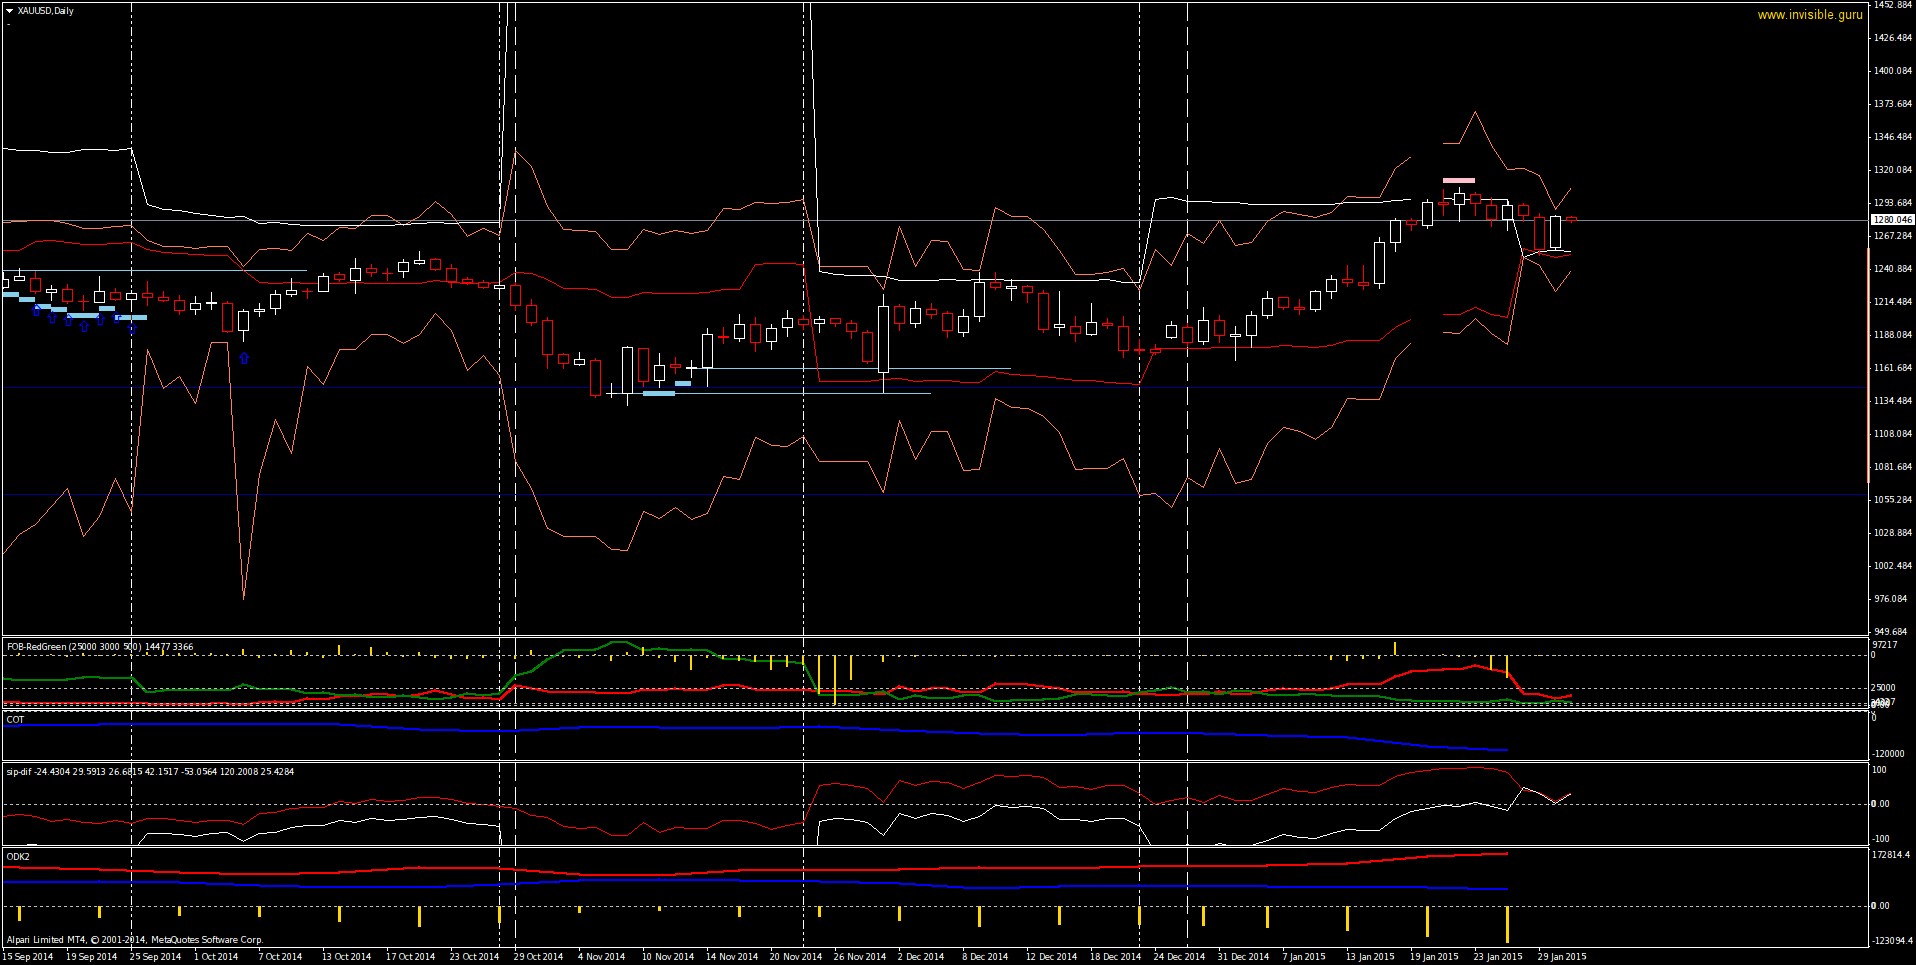Click the 1 Oct 2014 date label
This screenshot has height=965, width=1916.
pos(216,957)
